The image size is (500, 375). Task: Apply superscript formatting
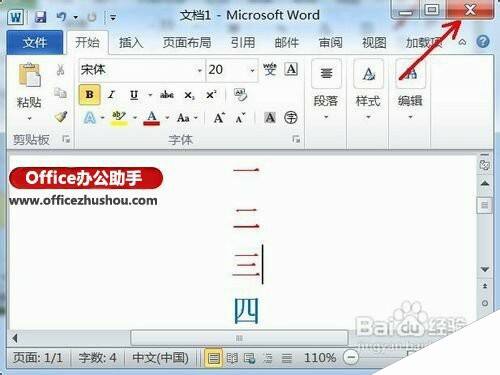click(x=211, y=95)
